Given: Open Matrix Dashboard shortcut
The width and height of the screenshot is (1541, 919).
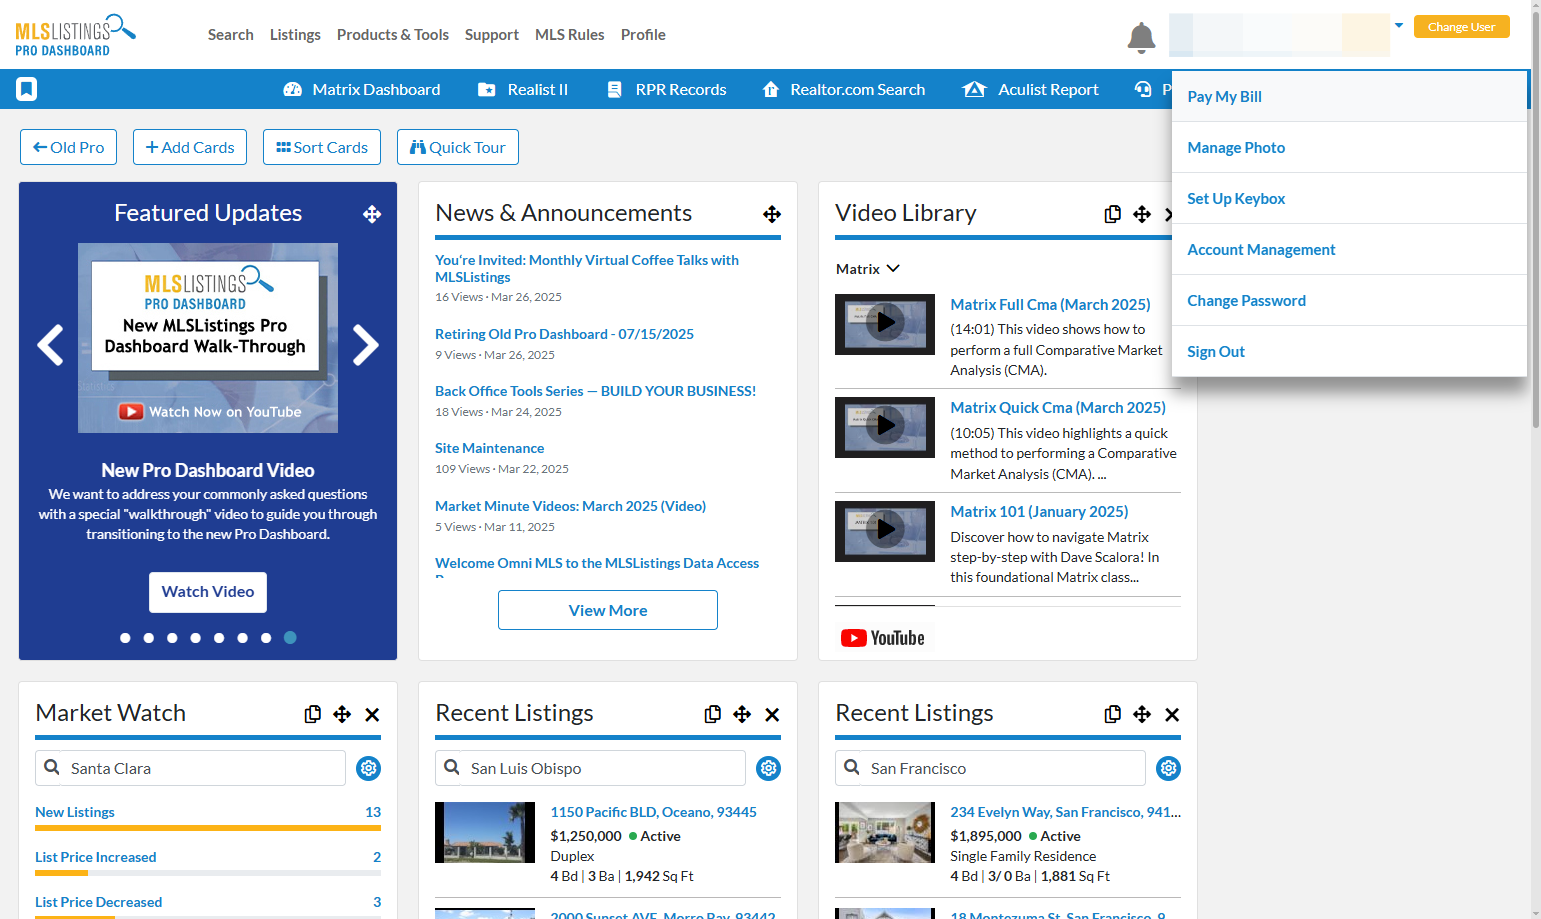Looking at the screenshot, I should pyautogui.click(x=361, y=89).
